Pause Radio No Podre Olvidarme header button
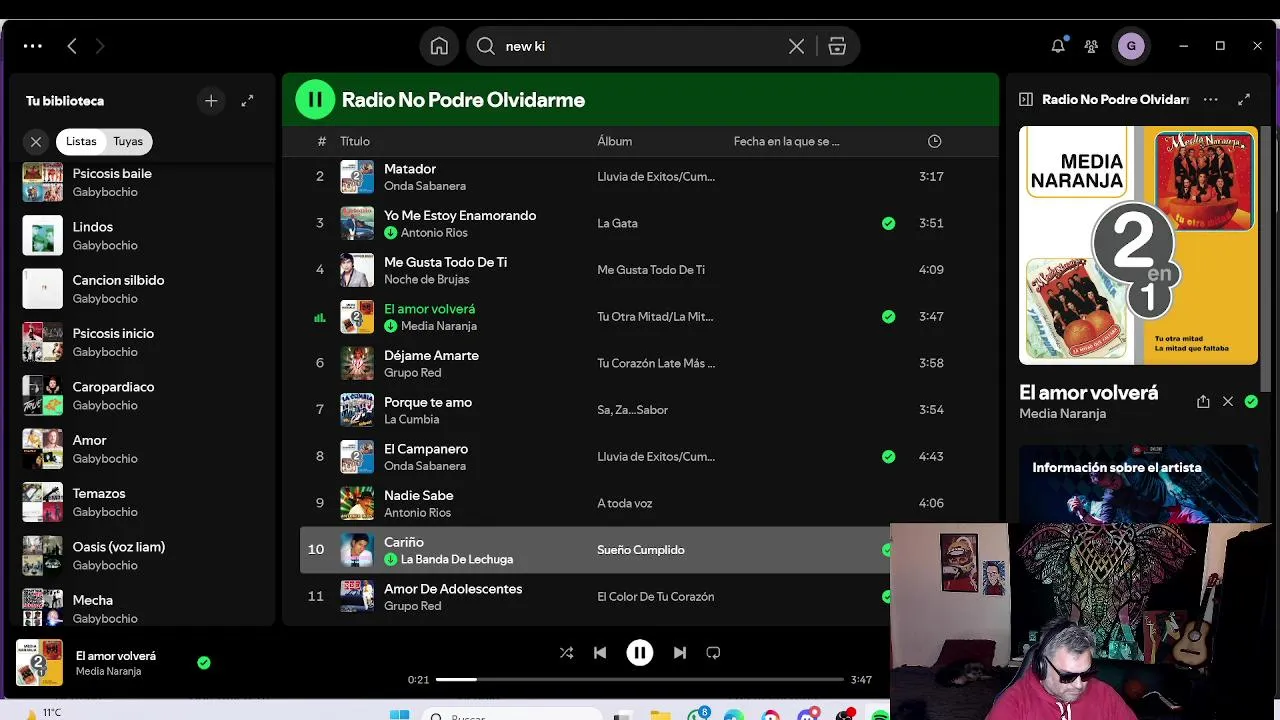The image size is (1280, 720). click(315, 99)
